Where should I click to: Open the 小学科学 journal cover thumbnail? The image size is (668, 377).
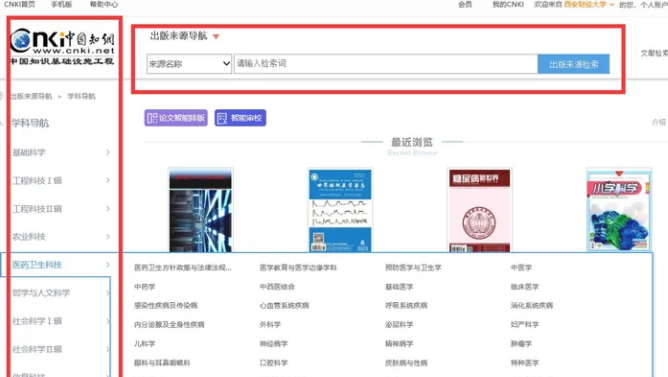coord(619,210)
